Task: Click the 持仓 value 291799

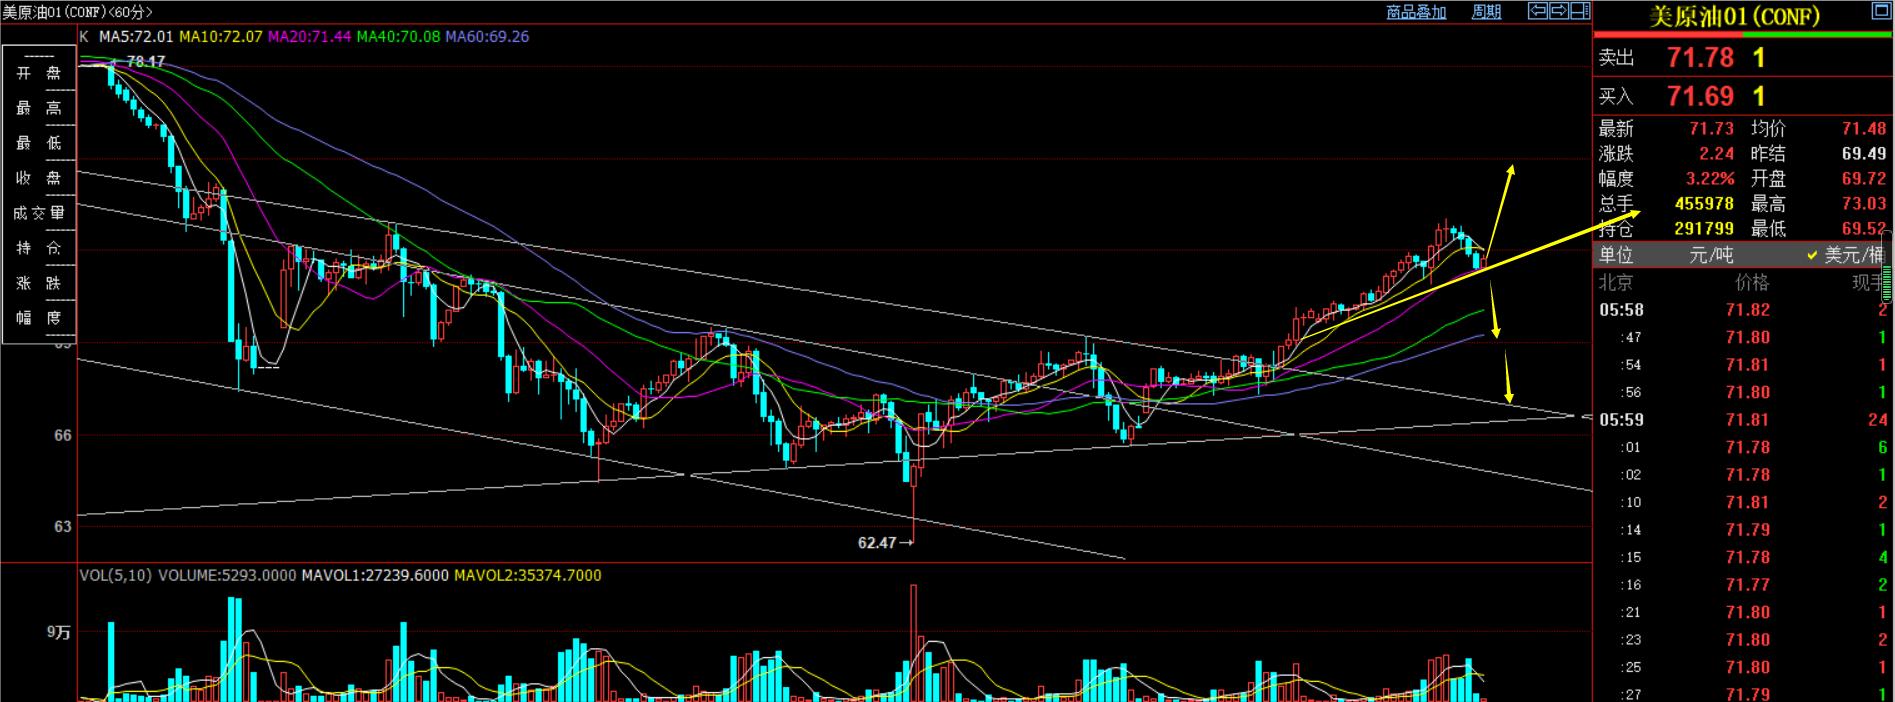Action: click(1704, 228)
